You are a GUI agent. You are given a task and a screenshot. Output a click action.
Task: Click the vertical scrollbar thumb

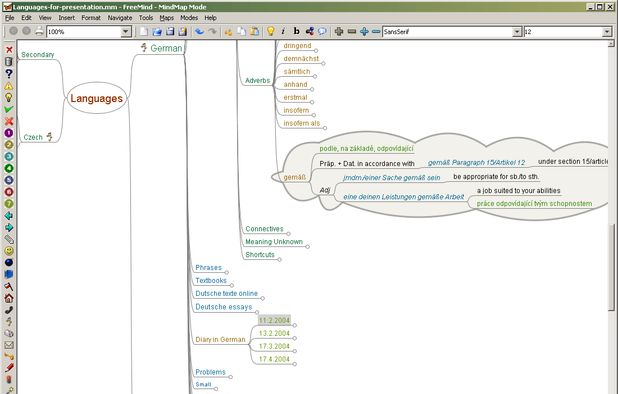(x=611, y=267)
